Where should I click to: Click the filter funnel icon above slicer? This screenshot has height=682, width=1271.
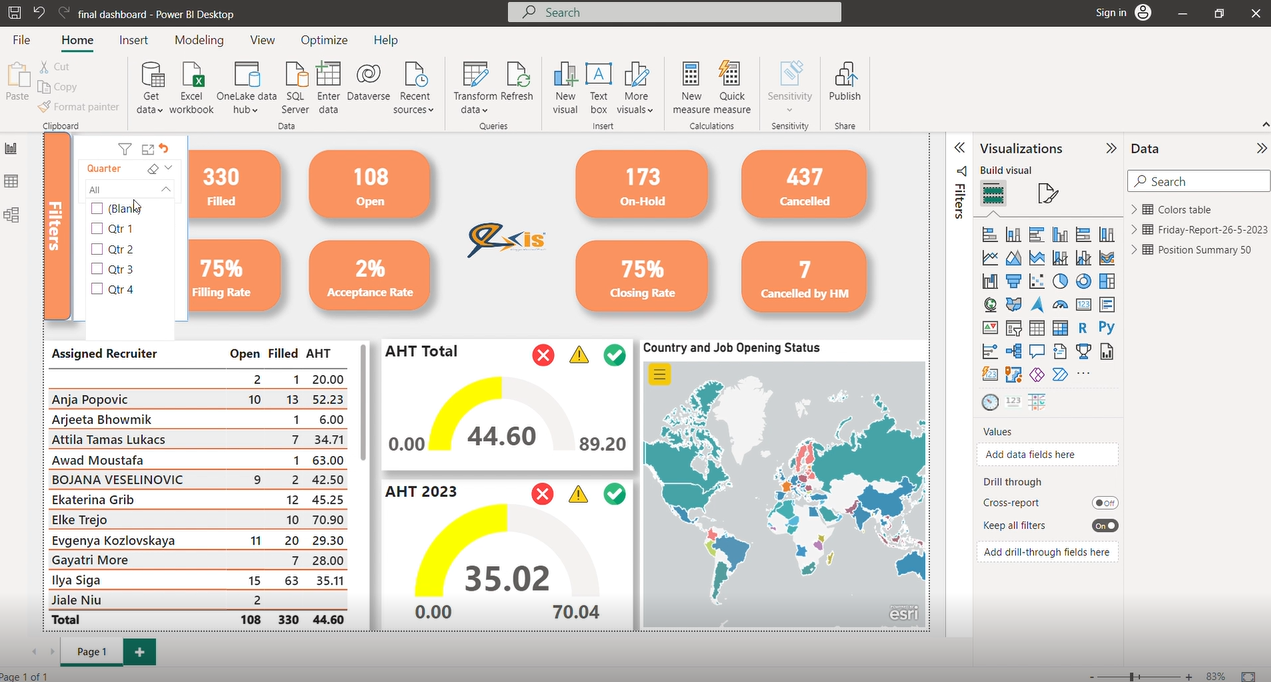click(124, 149)
